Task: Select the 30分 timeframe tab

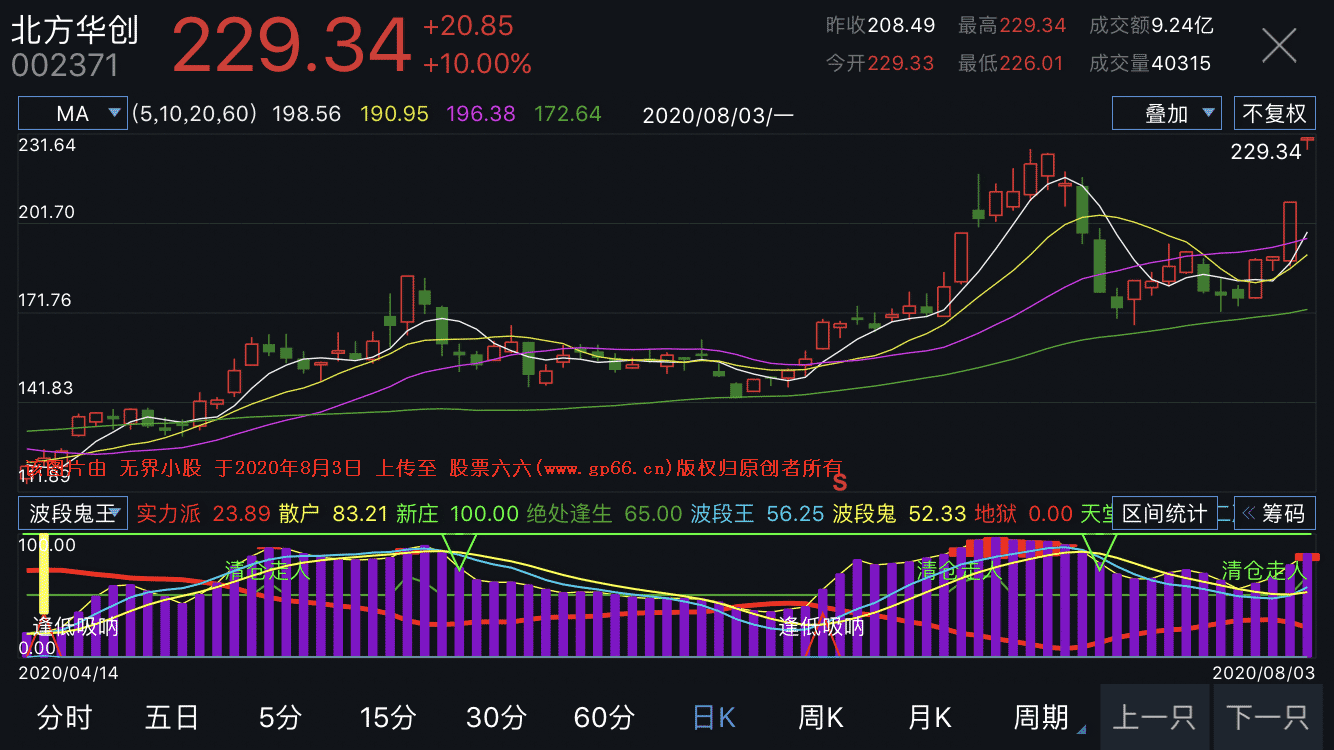Action: point(496,717)
